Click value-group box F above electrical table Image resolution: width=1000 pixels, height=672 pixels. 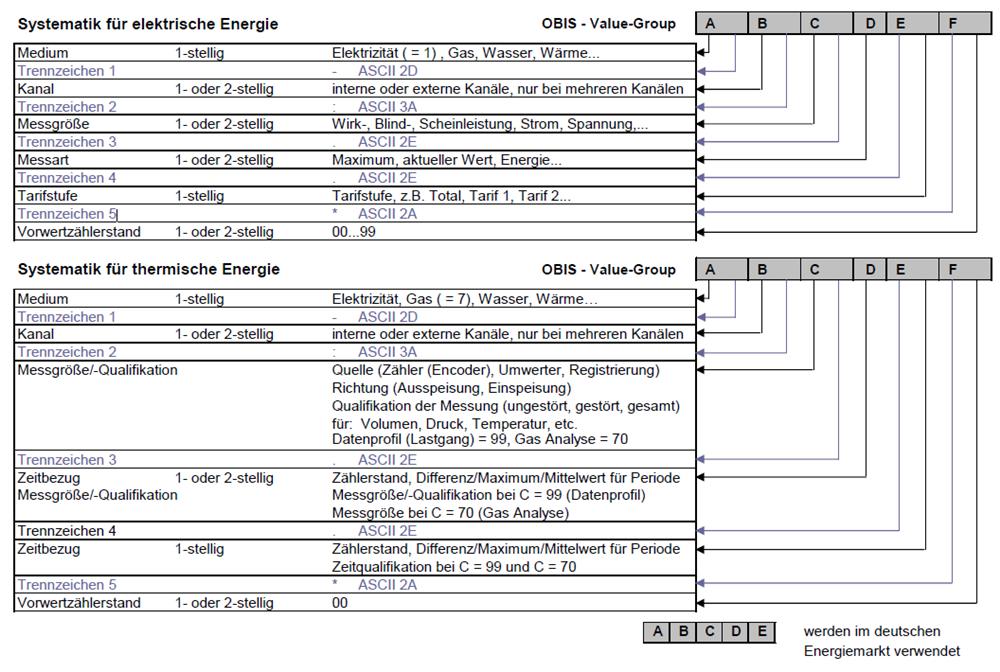pos(966,24)
